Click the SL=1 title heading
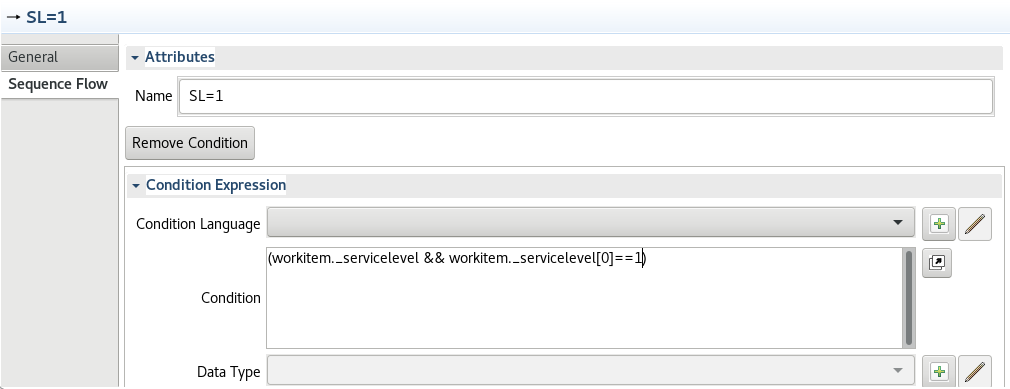The height and width of the screenshot is (389, 1010). (46, 17)
